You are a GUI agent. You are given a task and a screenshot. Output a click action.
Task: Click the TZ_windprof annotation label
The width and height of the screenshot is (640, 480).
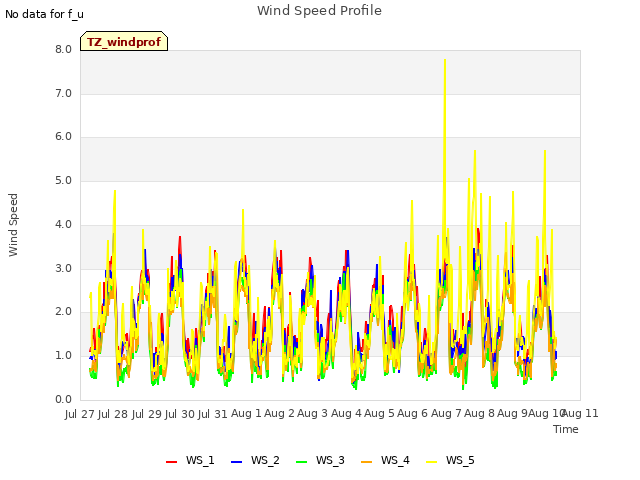click(x=124, y=42)
